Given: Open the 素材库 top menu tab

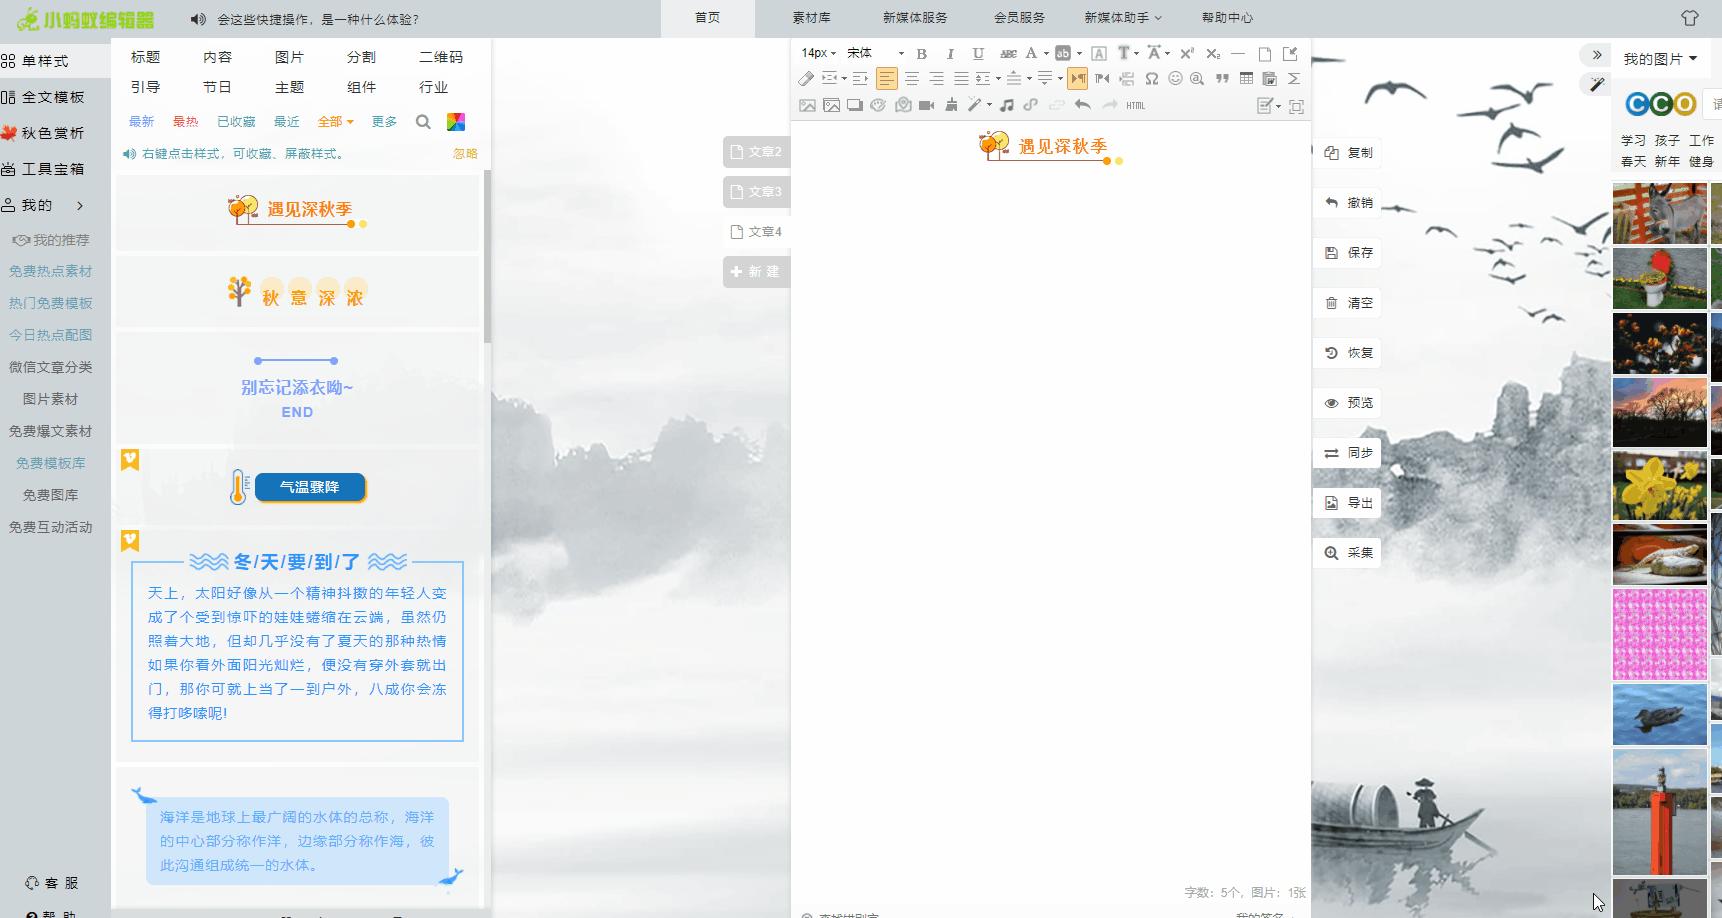Looking at the screenshot, I should (811, 18).
